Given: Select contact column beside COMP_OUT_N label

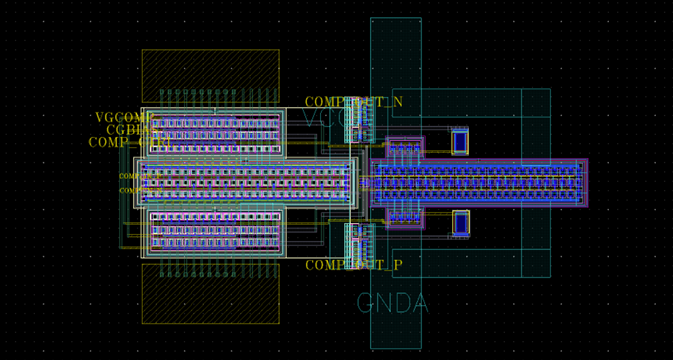Looking at the screenshot, I should pyautogui.click(x=360, y=120).
